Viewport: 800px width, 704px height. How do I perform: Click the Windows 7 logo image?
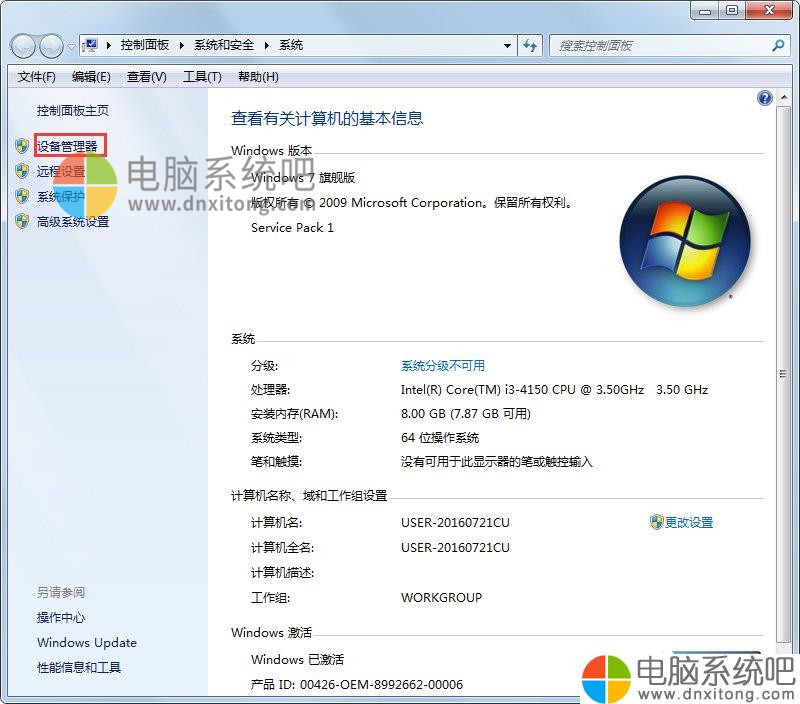coord(685,241)
